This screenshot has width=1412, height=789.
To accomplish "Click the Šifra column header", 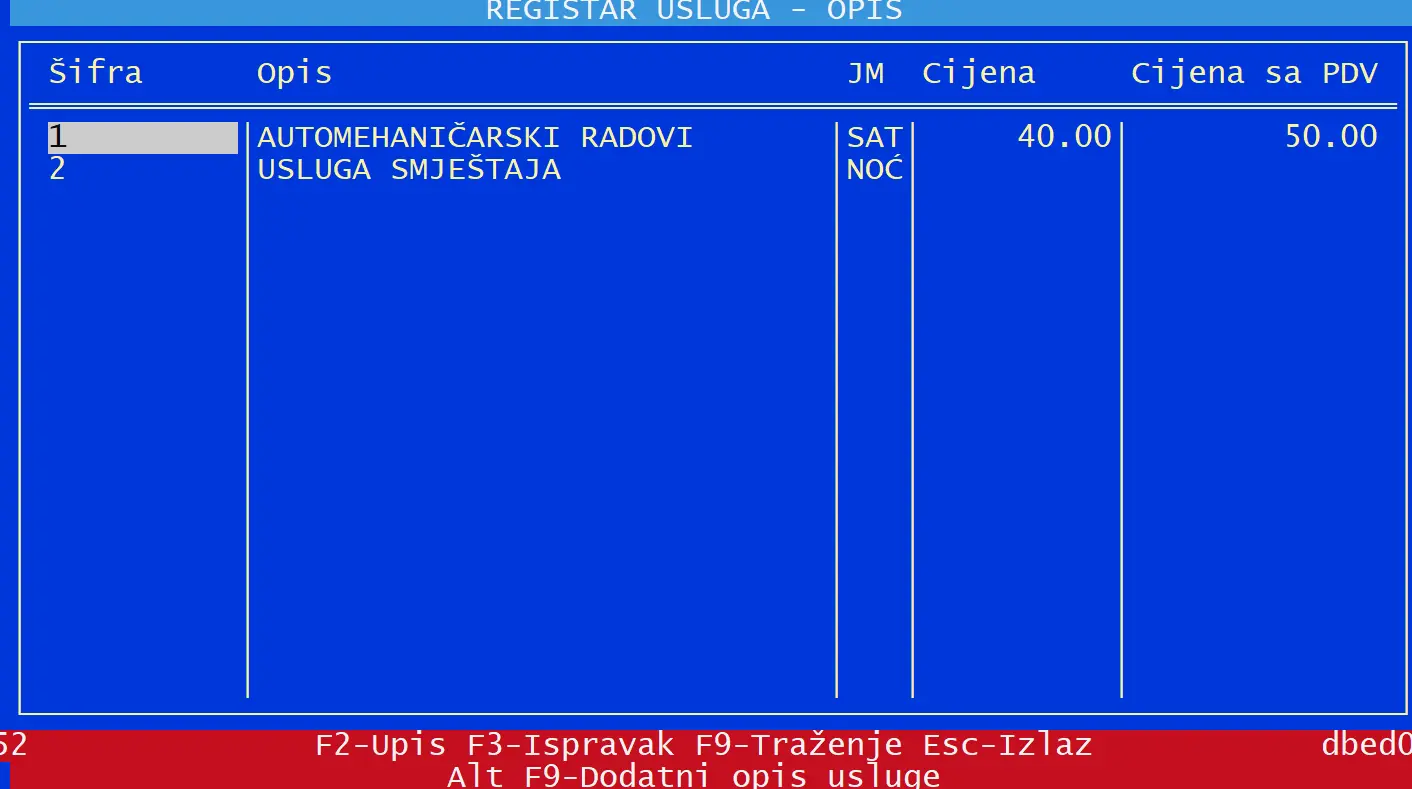I will click(x=96, y=73).
